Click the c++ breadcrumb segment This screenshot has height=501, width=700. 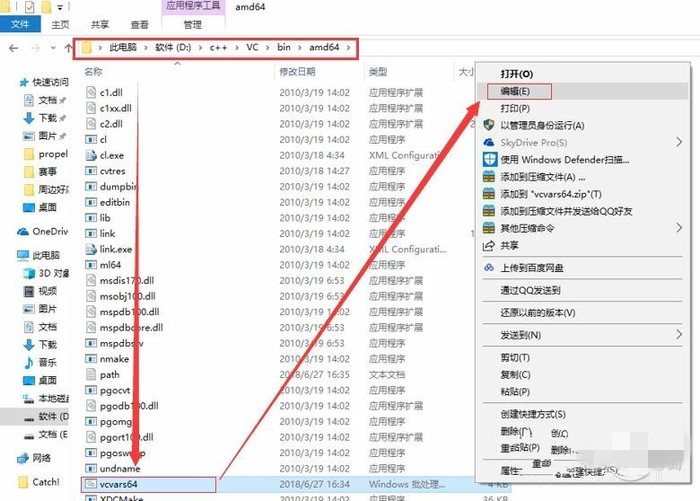point(218,47)
